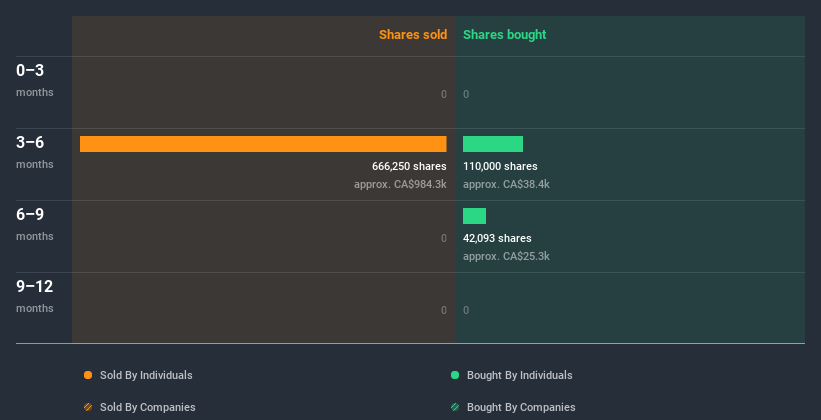The height and width of the screenshot is (420, 821).
Task: Select the Bought By Individuals legend label
Action: [x=519, y=375]
